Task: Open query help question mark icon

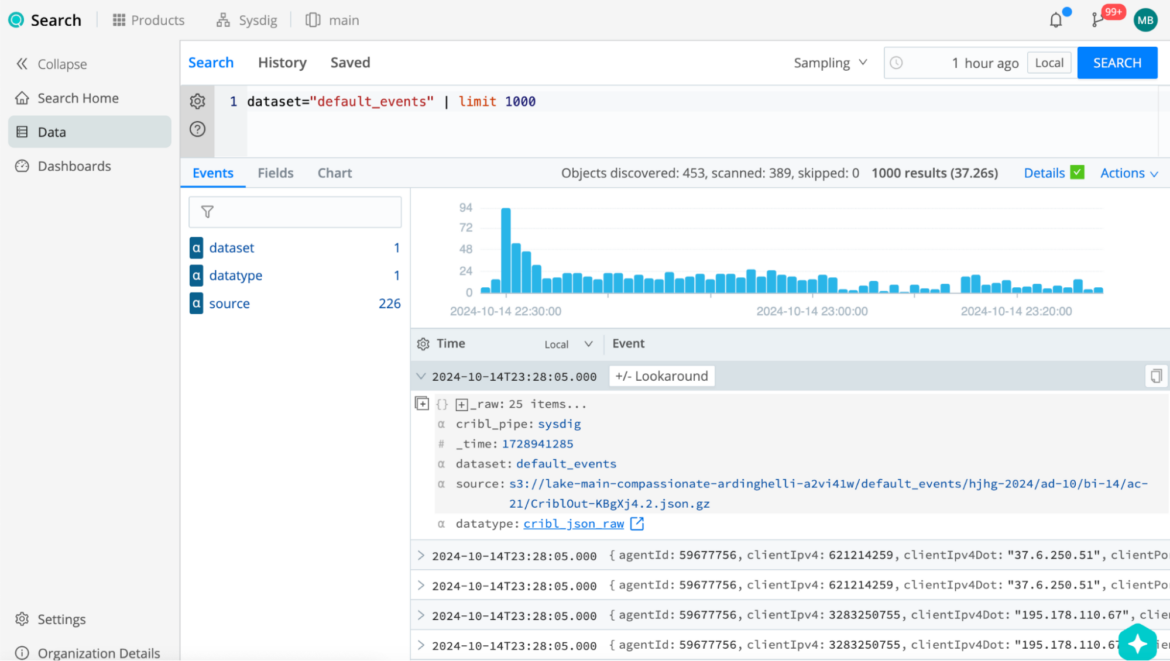Action: coord(197,129)
